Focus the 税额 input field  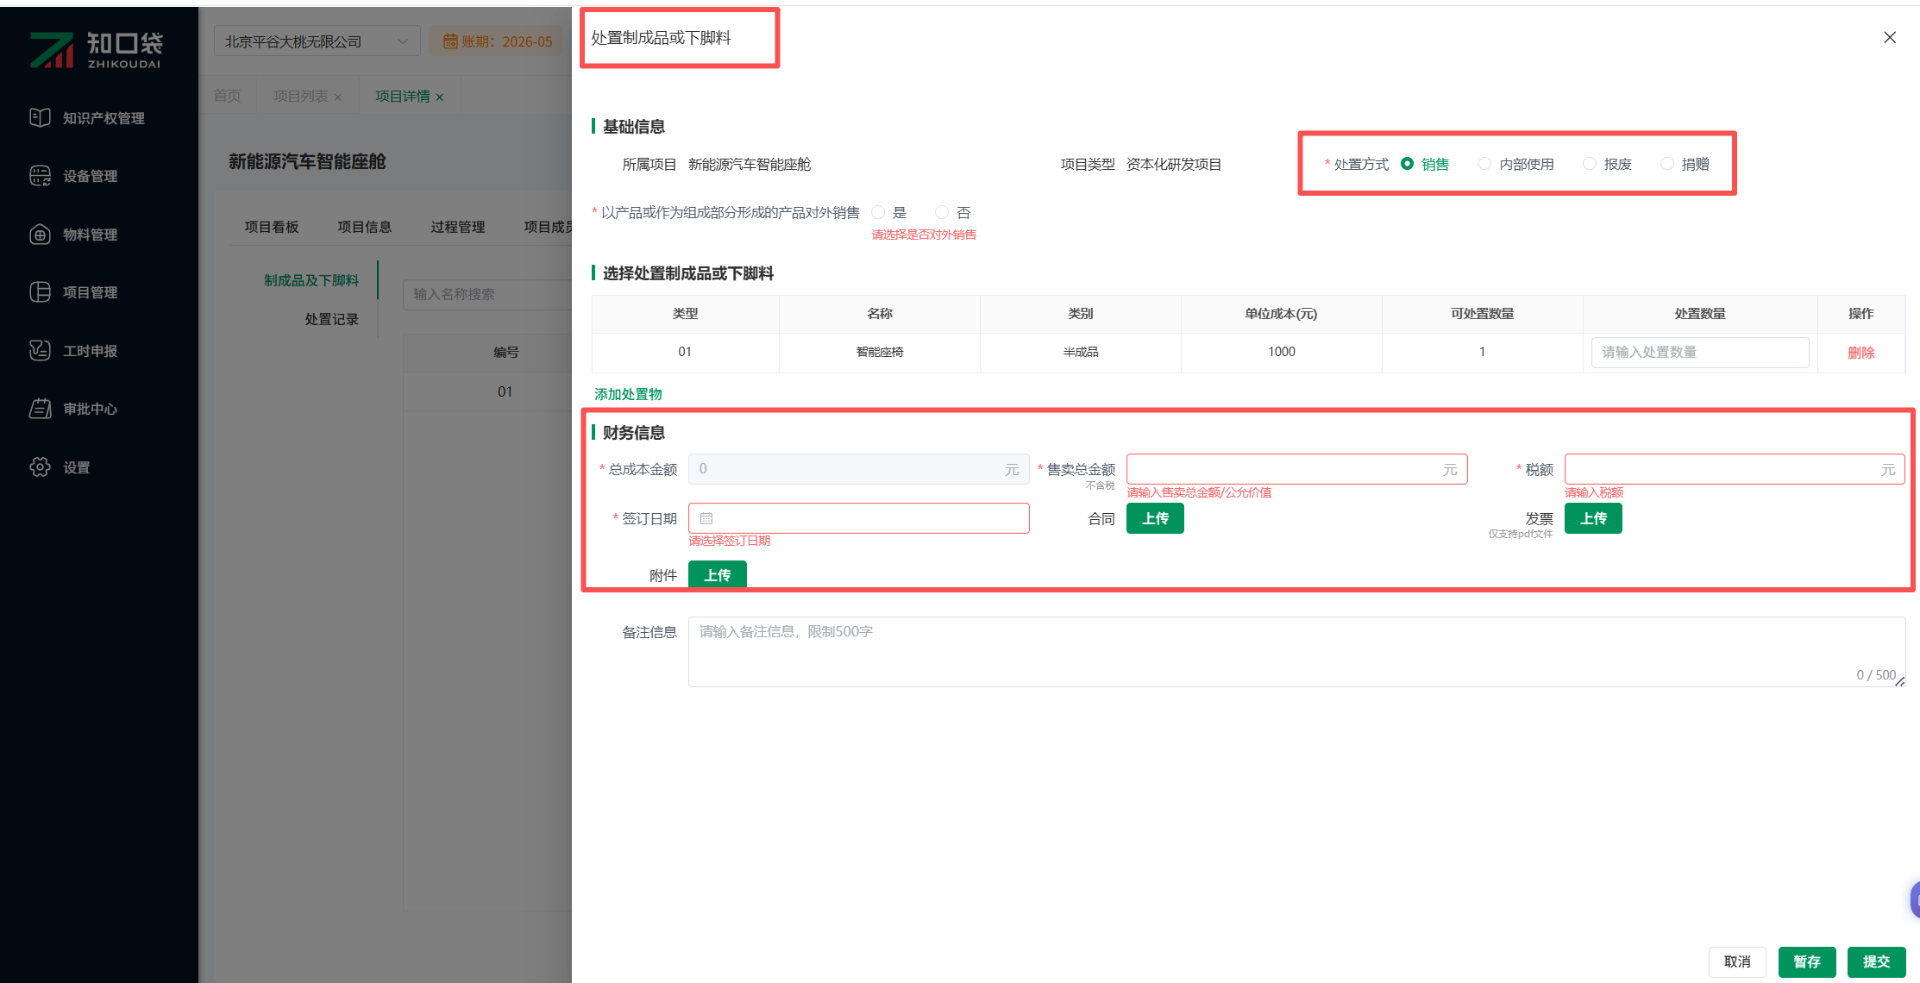point(1735,469)
